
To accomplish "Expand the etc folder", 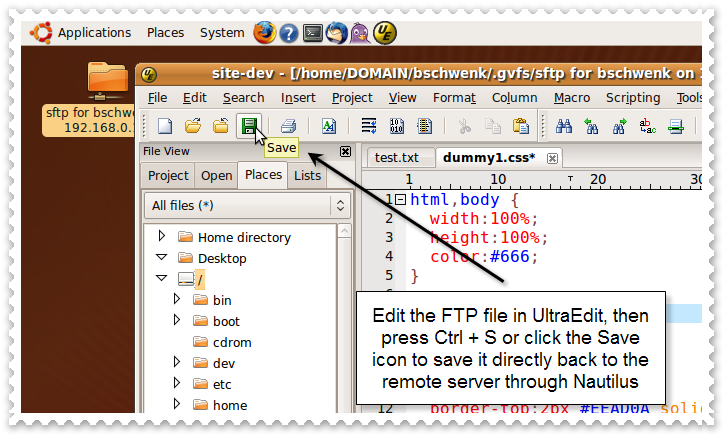I will click(x=177, y=383).
